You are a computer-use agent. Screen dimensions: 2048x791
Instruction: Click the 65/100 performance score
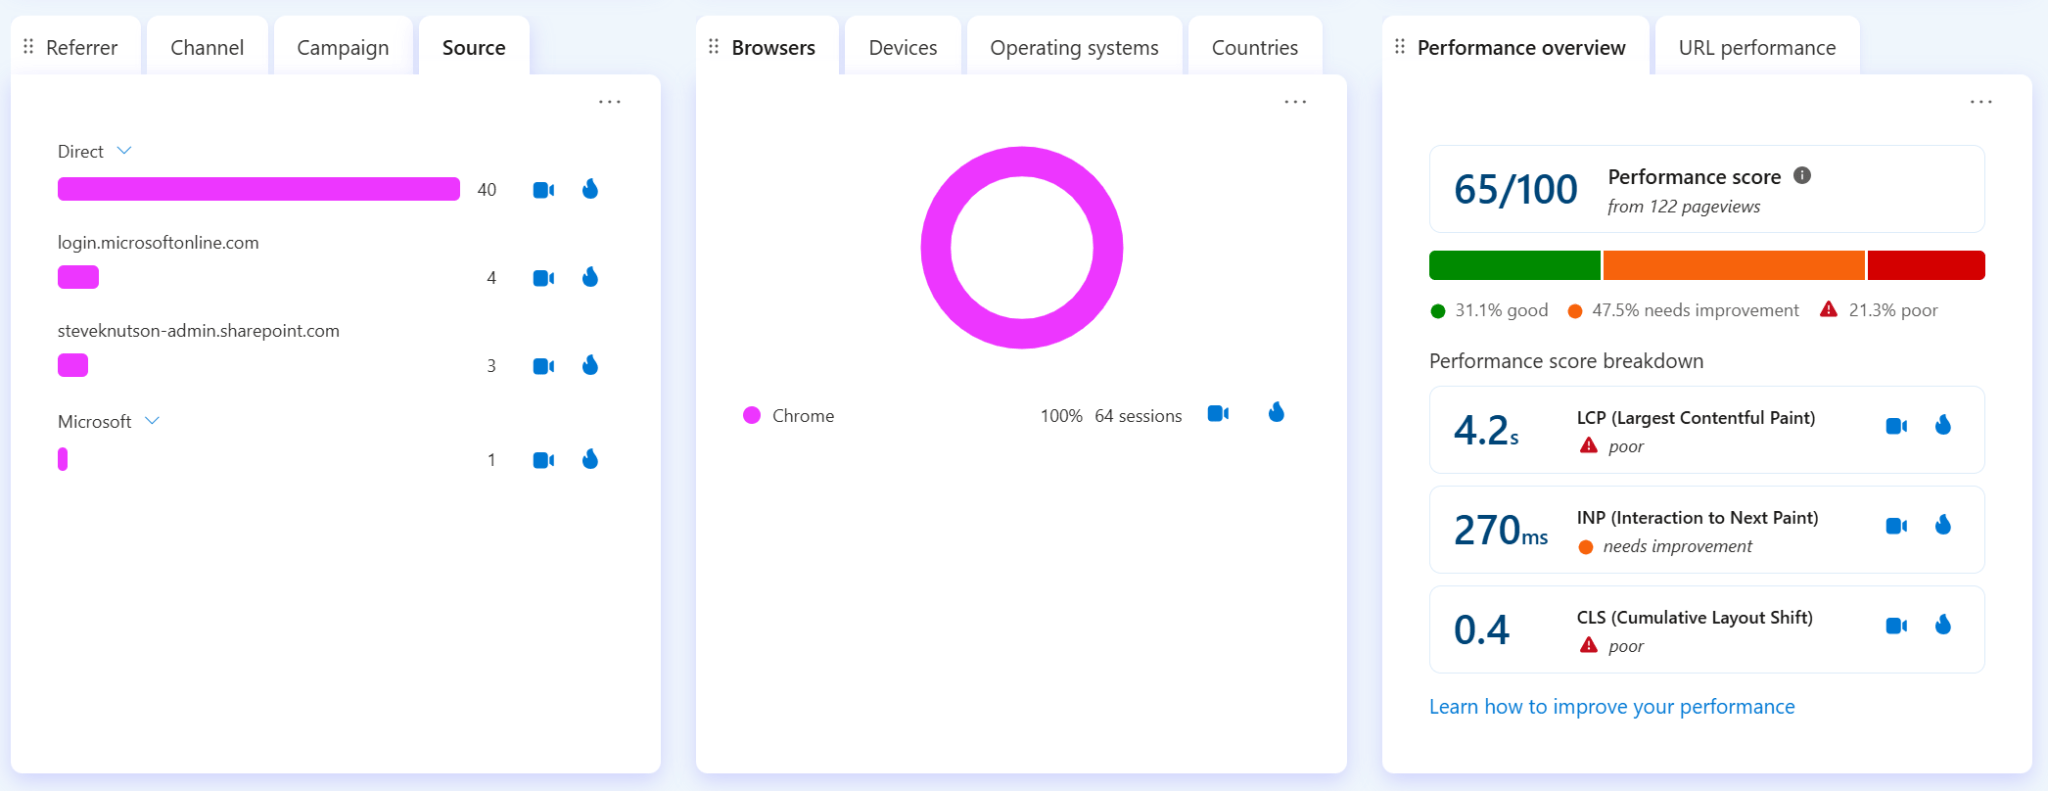point(1515,189)
